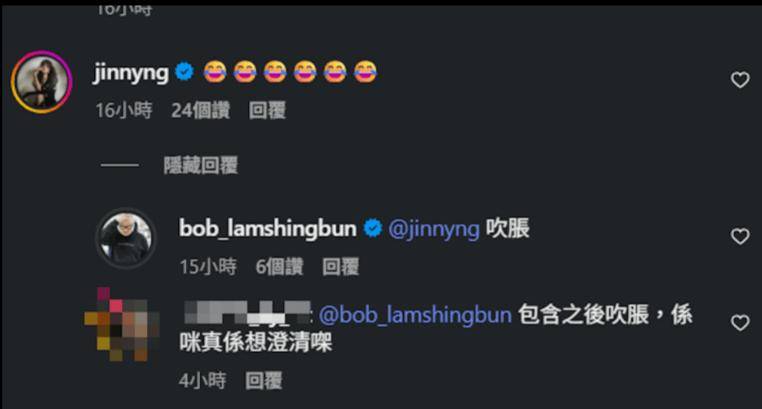Click the 15小時 timestamp
Screen dimensions: 762x409
pos(208,267)
